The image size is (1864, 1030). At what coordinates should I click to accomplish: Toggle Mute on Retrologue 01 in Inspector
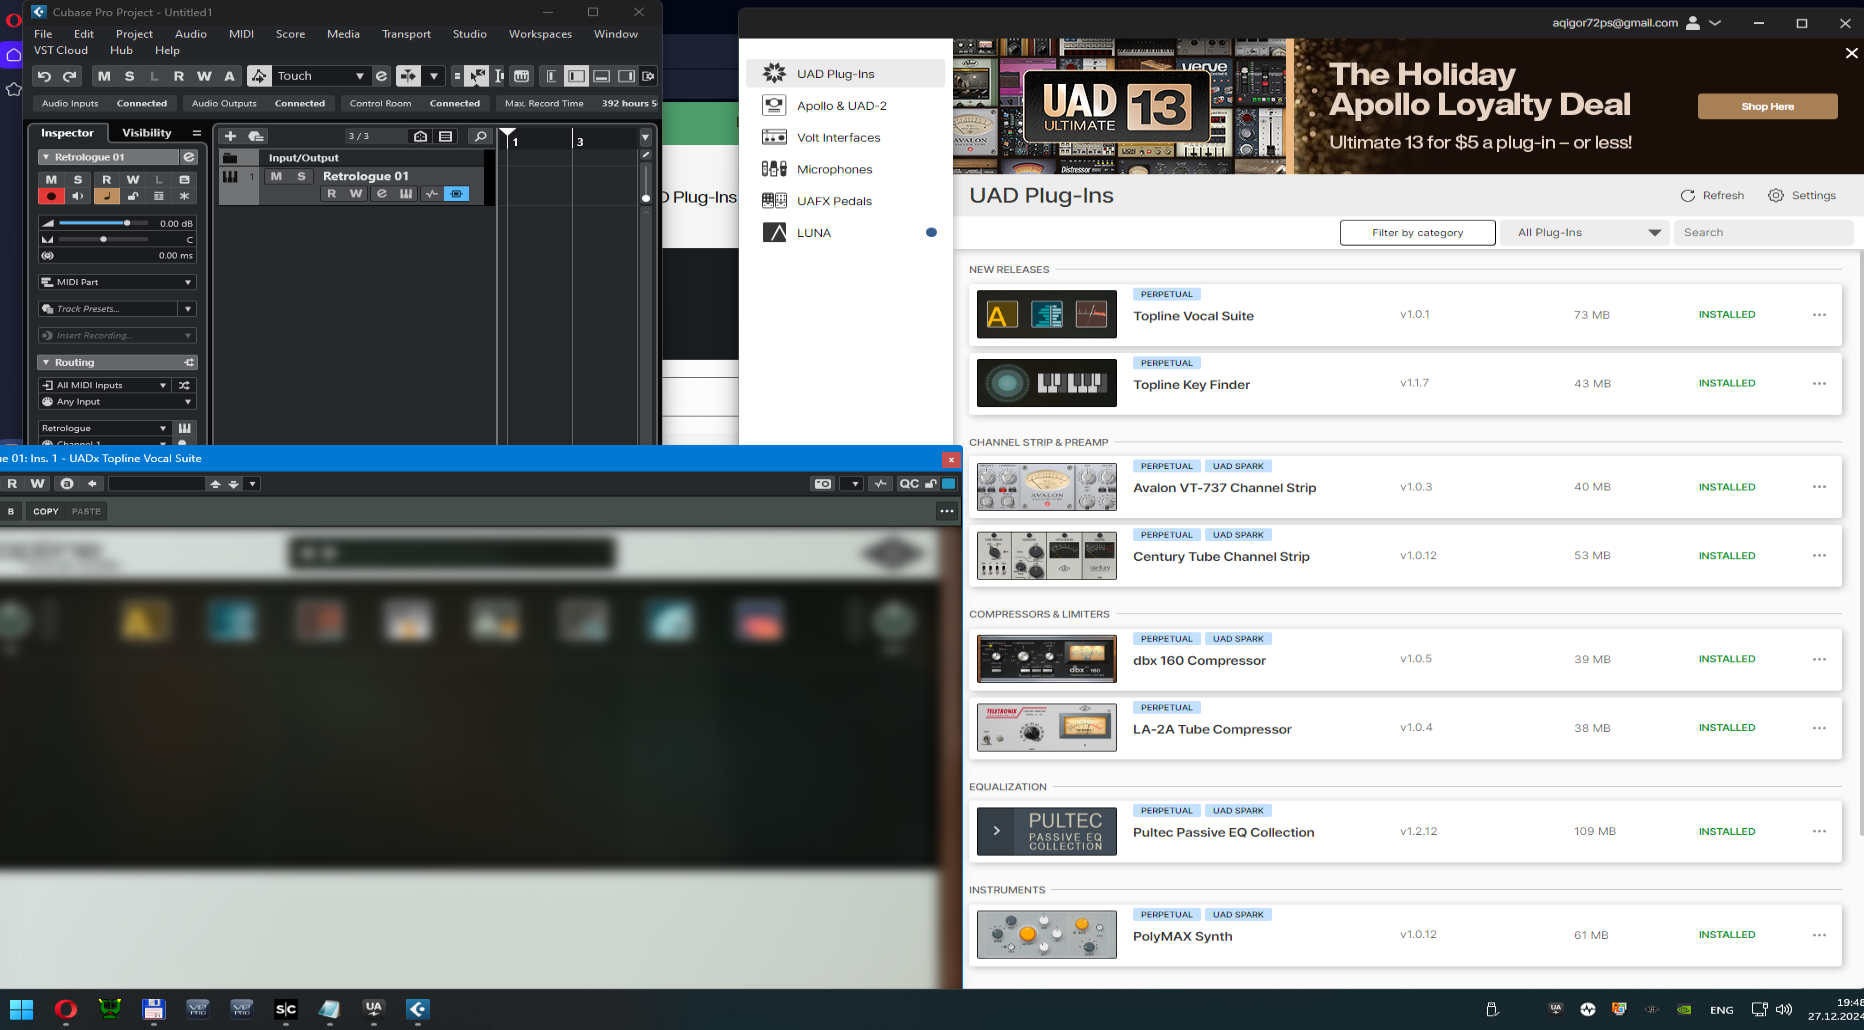coord(51,180)
